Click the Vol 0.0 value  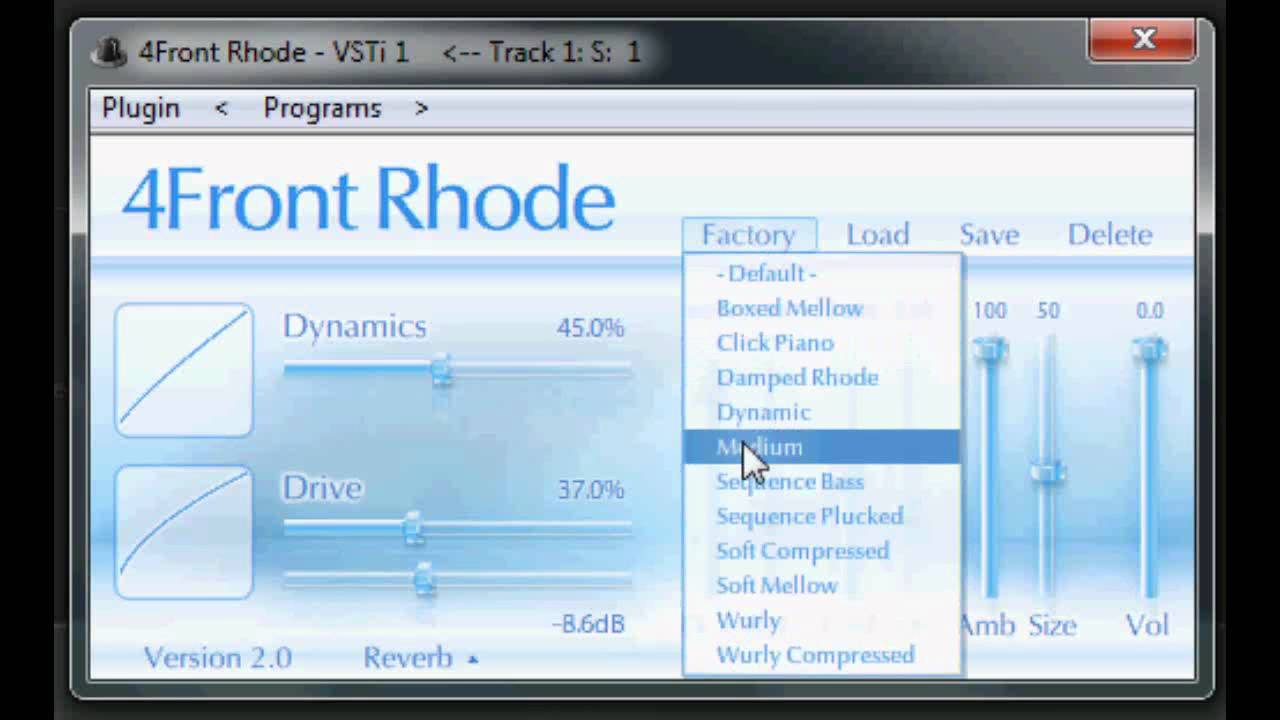(1149, 311)
